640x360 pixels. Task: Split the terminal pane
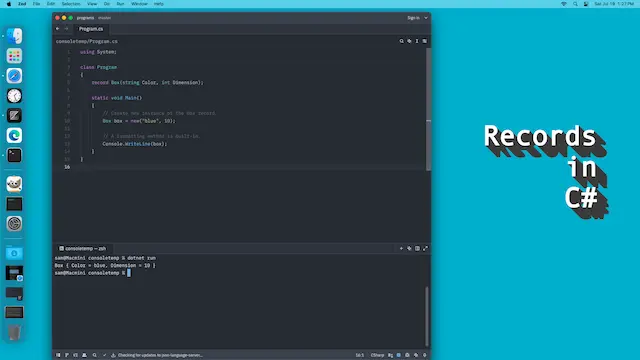[x=417, y=248]
